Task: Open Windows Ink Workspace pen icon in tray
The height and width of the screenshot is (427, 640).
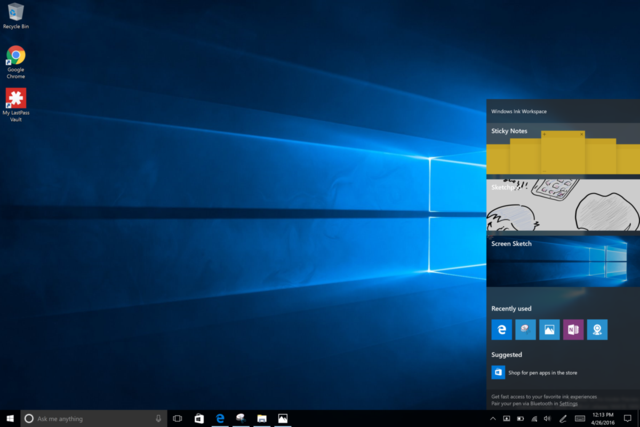Action: pyautogui.click(x=563, y=418)
